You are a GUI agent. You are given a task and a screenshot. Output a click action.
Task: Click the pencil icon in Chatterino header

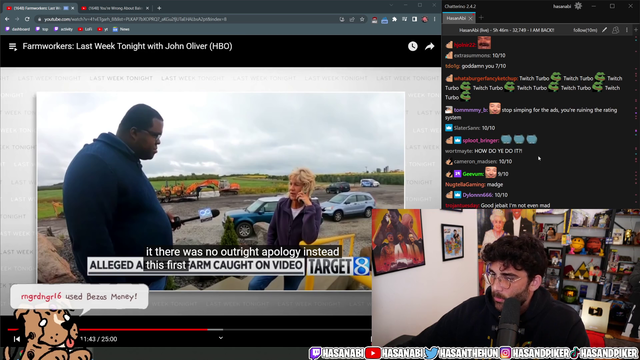point(604,30)
